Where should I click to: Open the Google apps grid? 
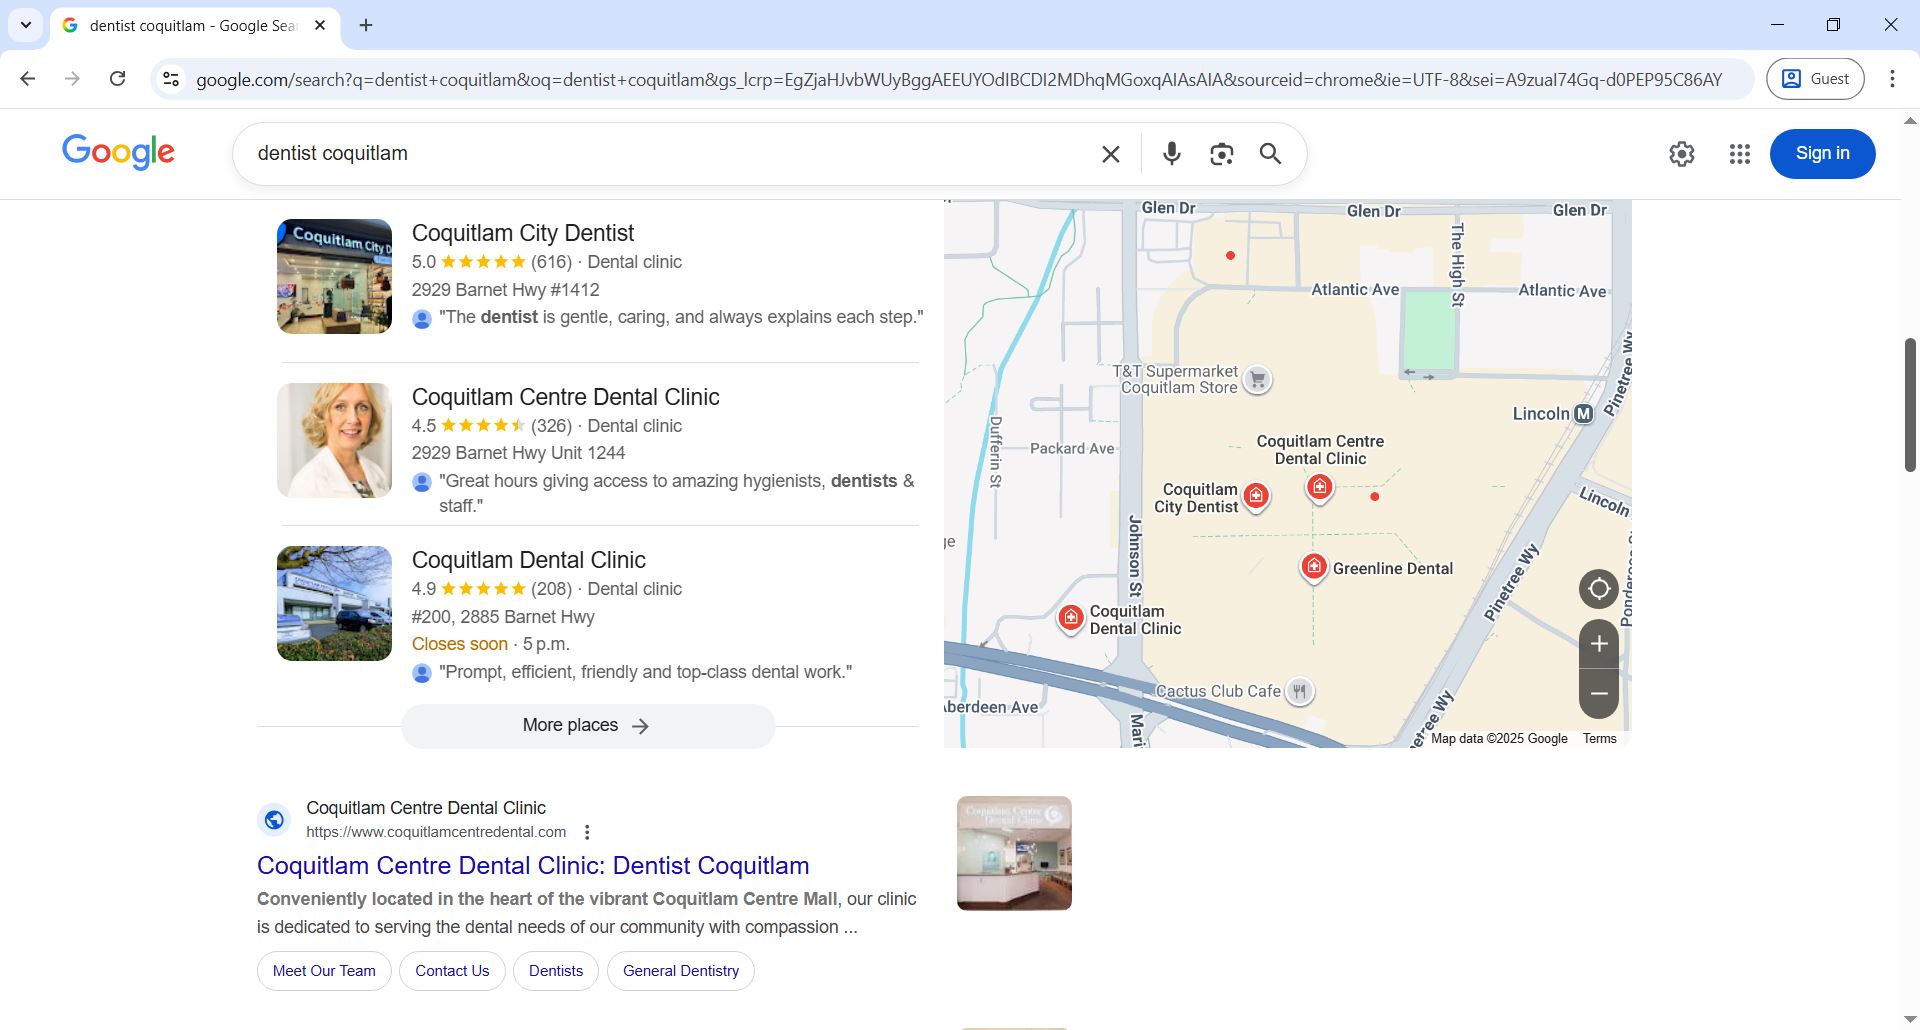click(x=1739, y=154)
